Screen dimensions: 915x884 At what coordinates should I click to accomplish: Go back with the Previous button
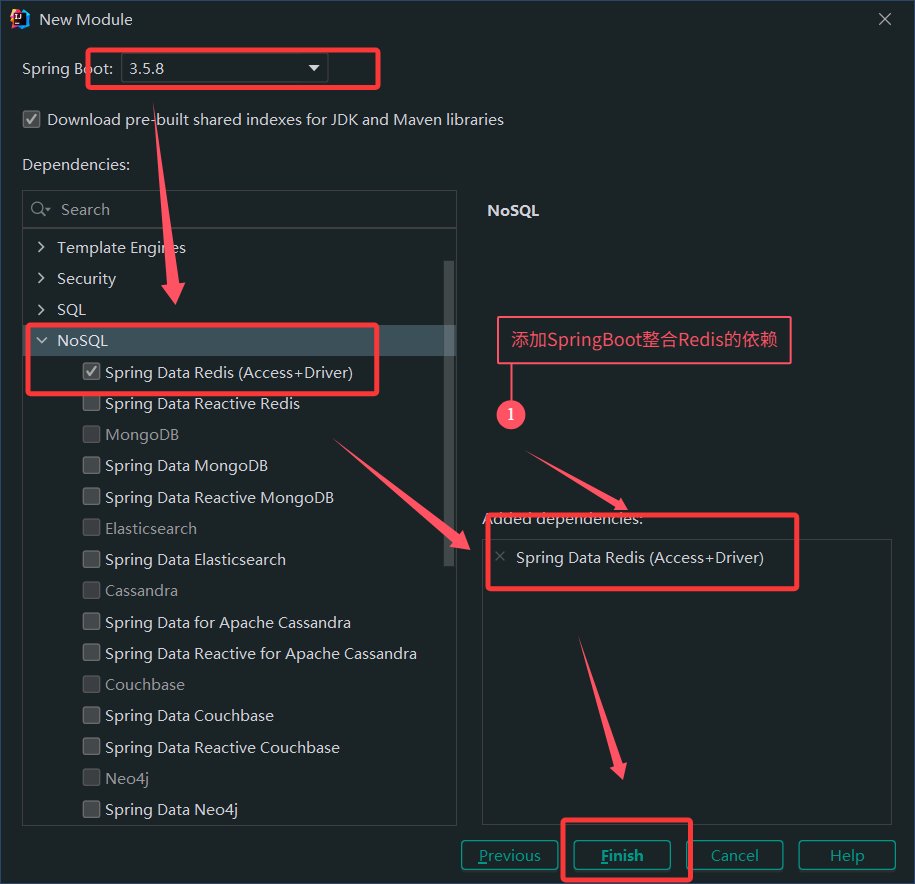coord(509,855)
